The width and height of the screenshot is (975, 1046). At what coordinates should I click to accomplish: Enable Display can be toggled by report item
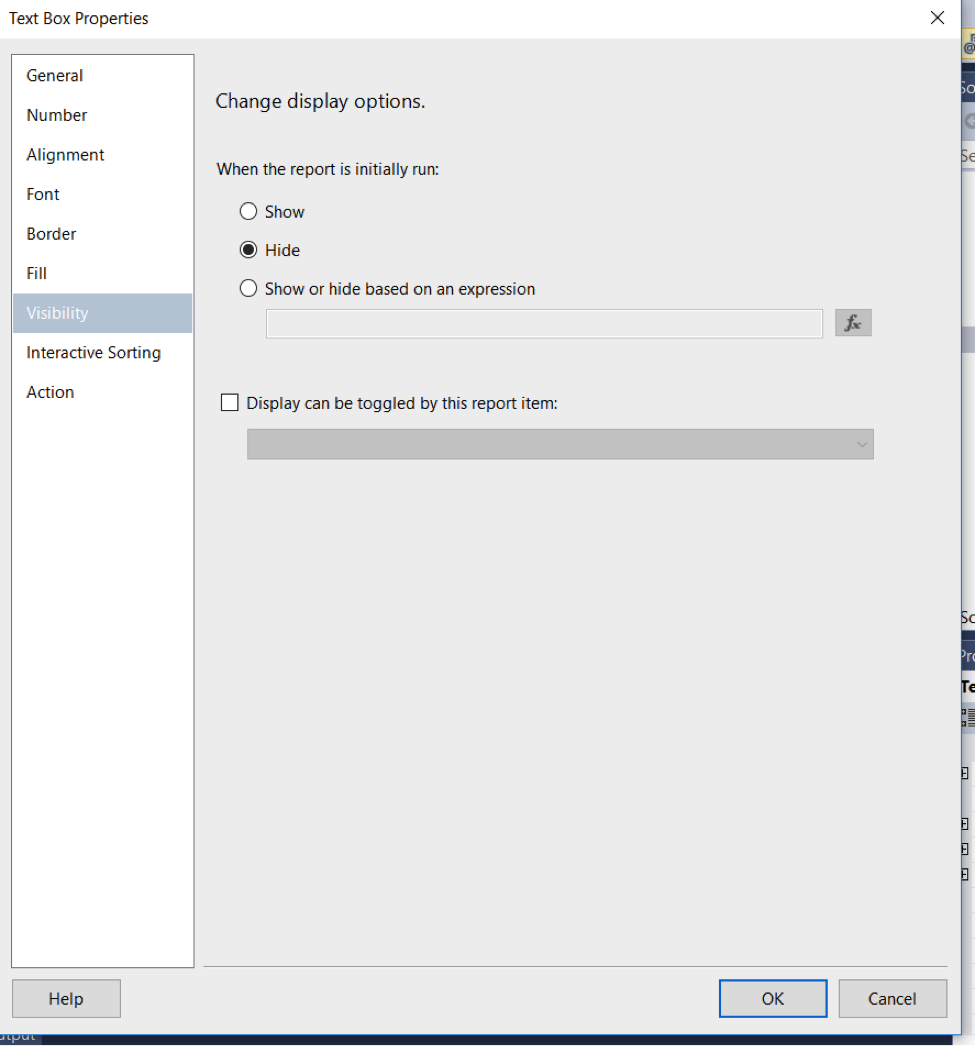pyautogui.click(x=229, y=403)
